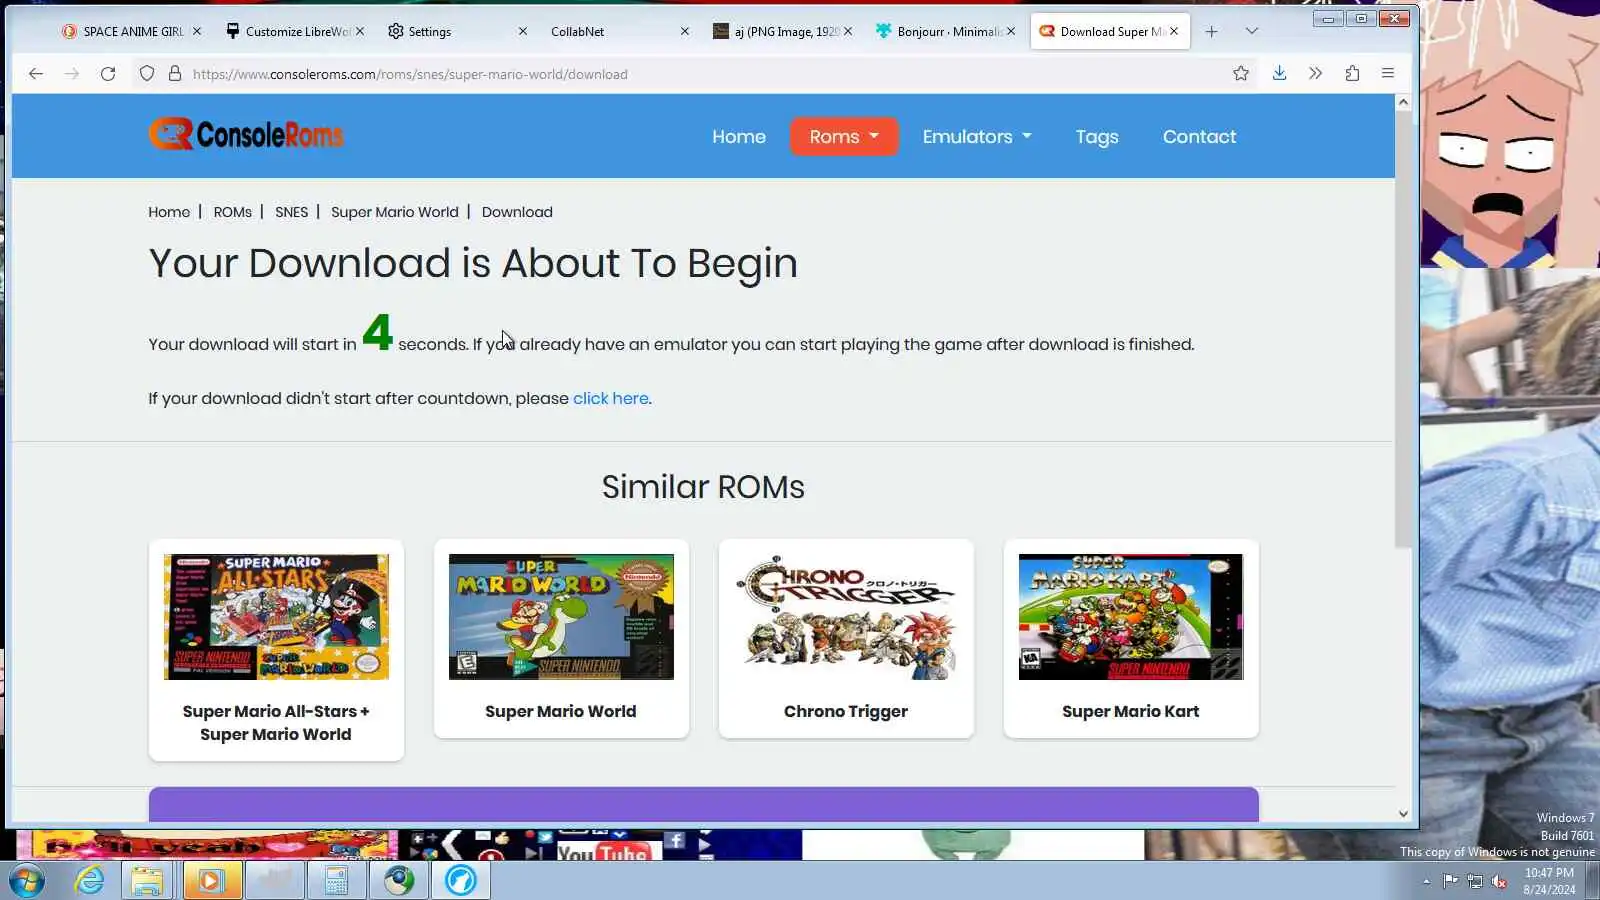Image resolution: width=1600 pixels, height=900 pixels.
Task: Click the page scrollbar down arrow
Action: pos(1403,814)
